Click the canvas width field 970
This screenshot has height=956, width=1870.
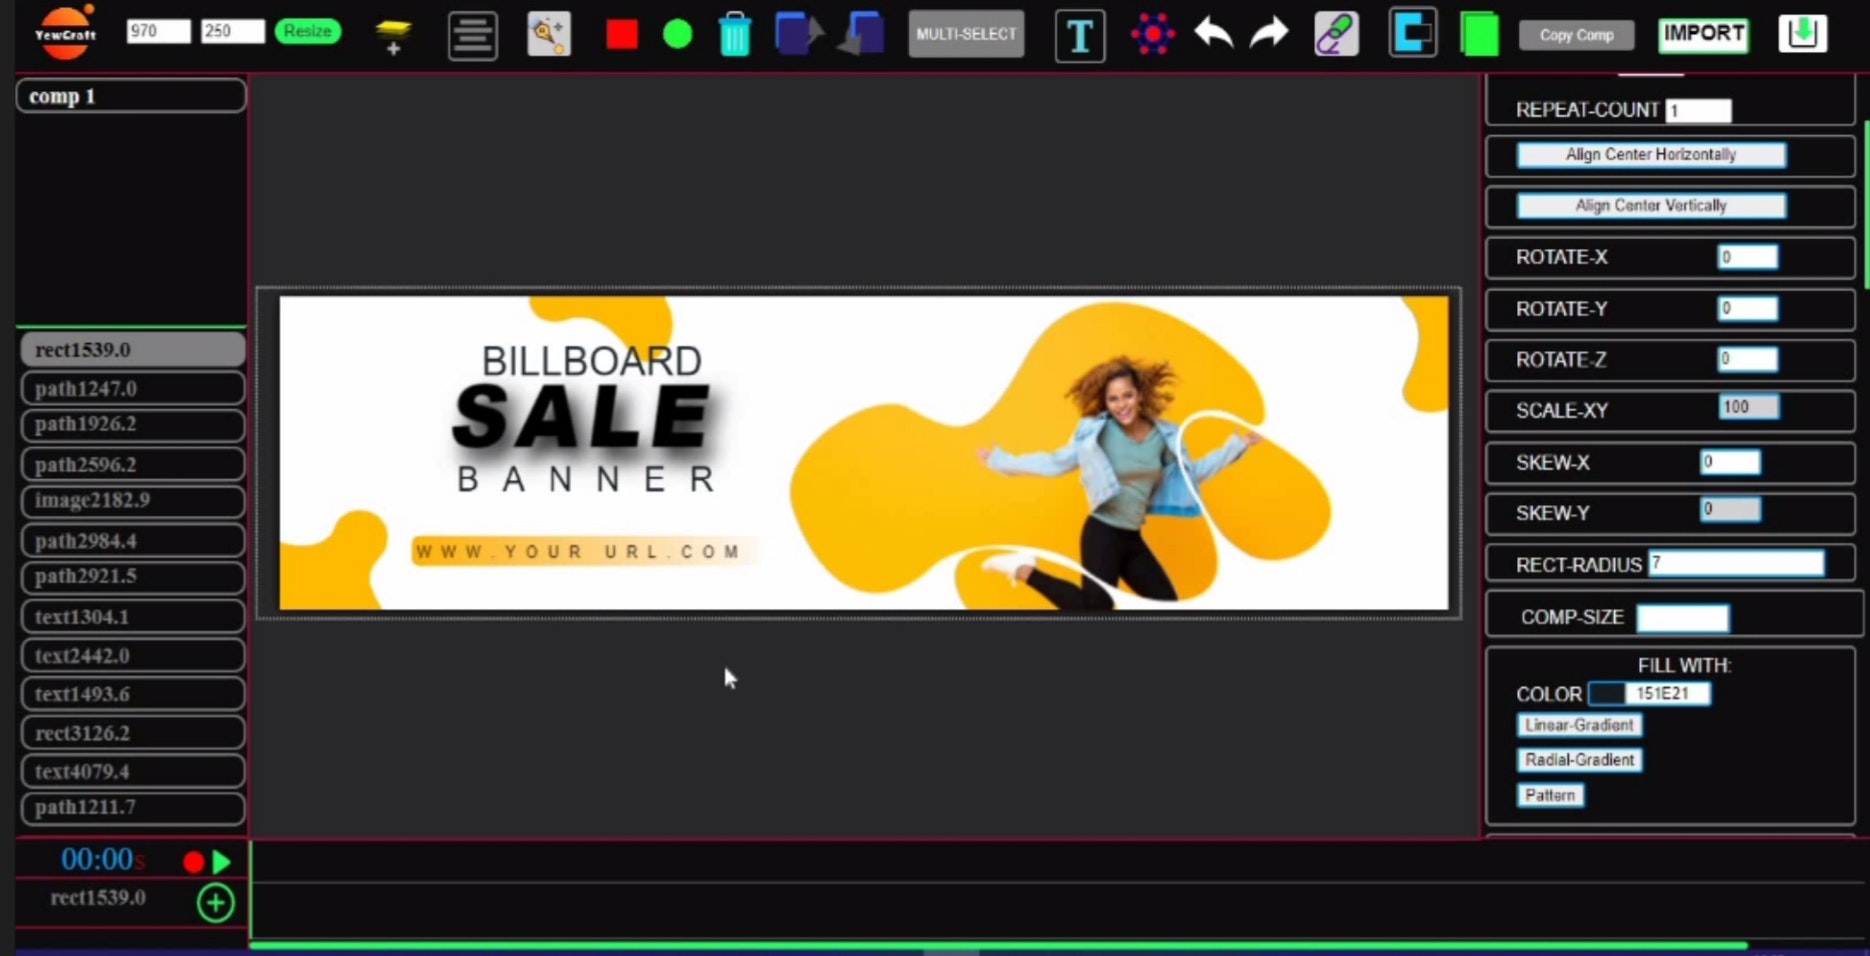click(x=158, y=31)
